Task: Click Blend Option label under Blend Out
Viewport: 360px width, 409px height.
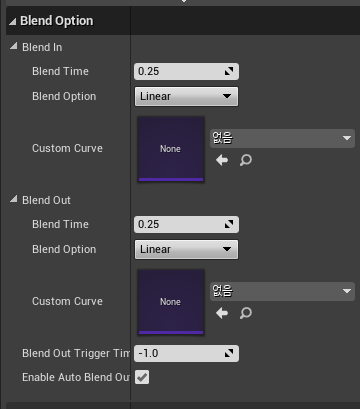Action: [64, 250]
